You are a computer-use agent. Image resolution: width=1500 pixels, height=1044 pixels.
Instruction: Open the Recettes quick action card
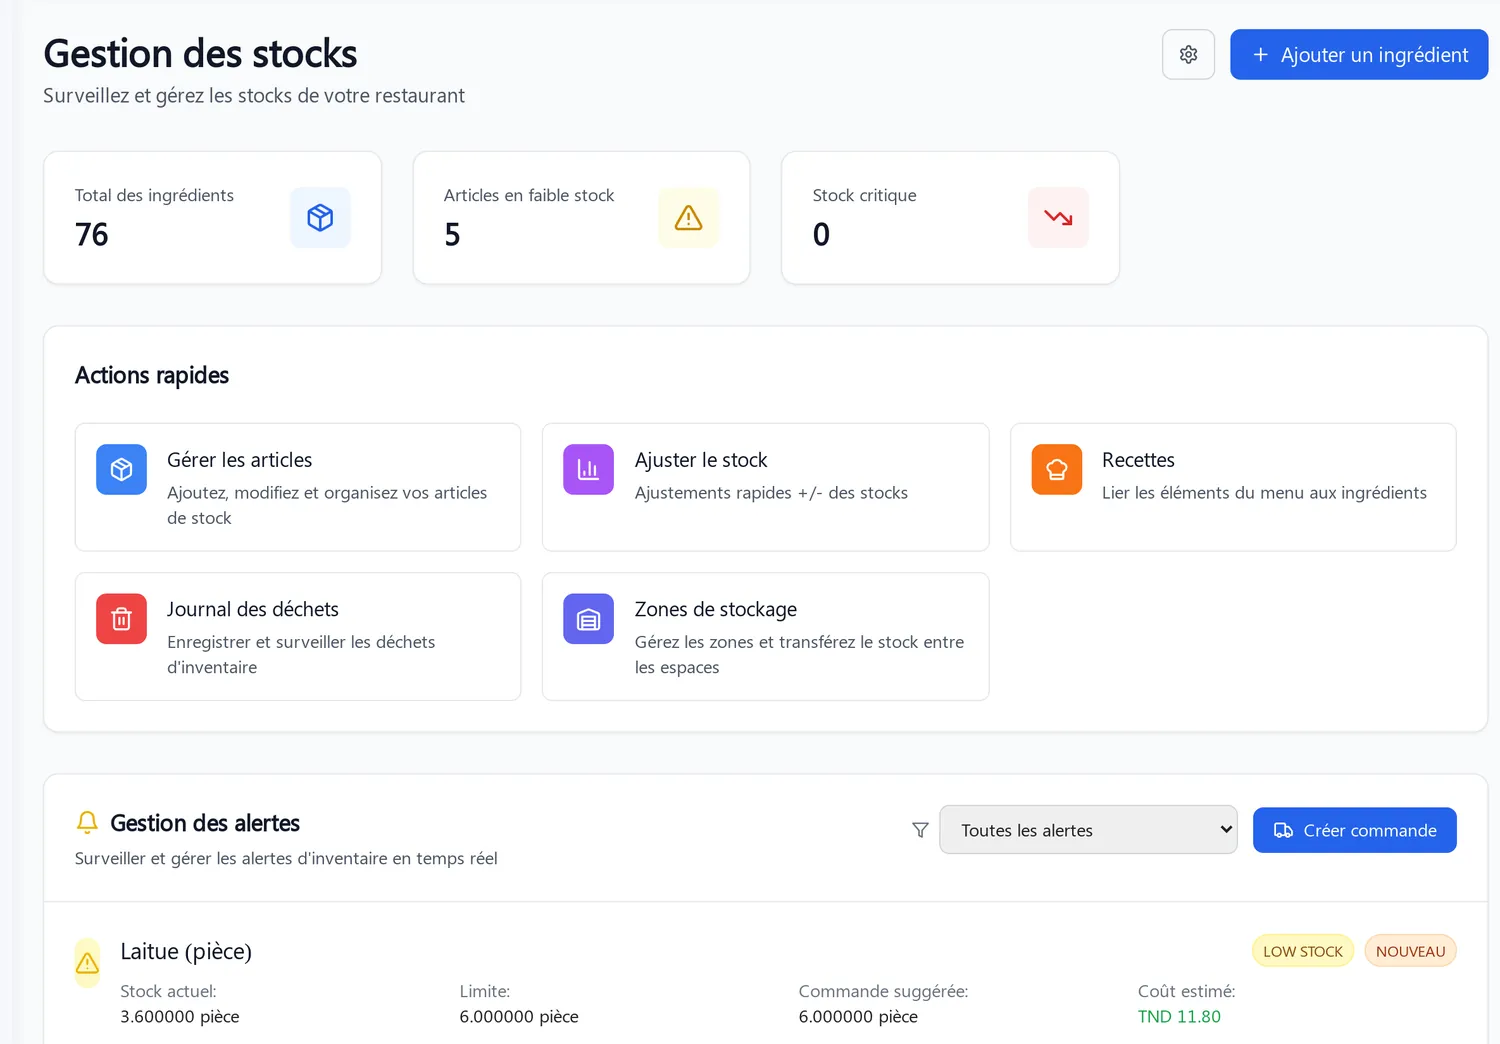pos(1233,487)
